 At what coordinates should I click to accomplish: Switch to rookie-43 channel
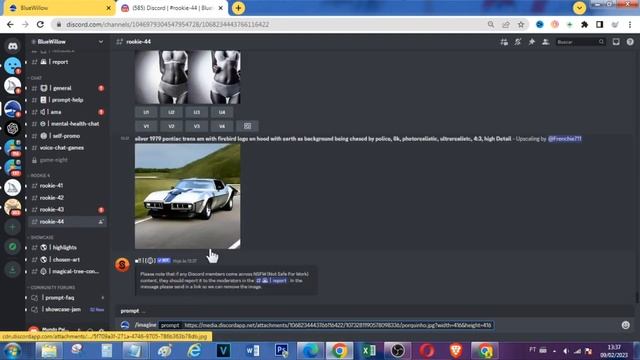67,209
